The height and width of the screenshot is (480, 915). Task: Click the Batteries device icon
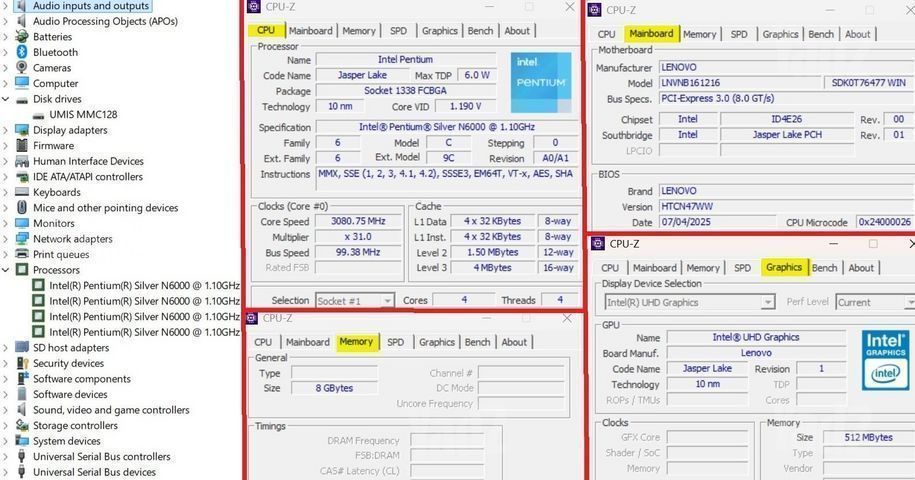pyautogui.click(x=22, y=36)
